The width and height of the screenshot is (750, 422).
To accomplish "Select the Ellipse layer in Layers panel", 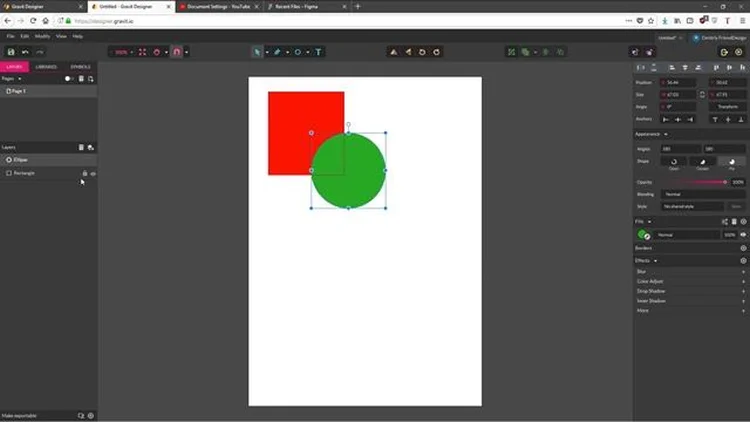I will point(48,160).
